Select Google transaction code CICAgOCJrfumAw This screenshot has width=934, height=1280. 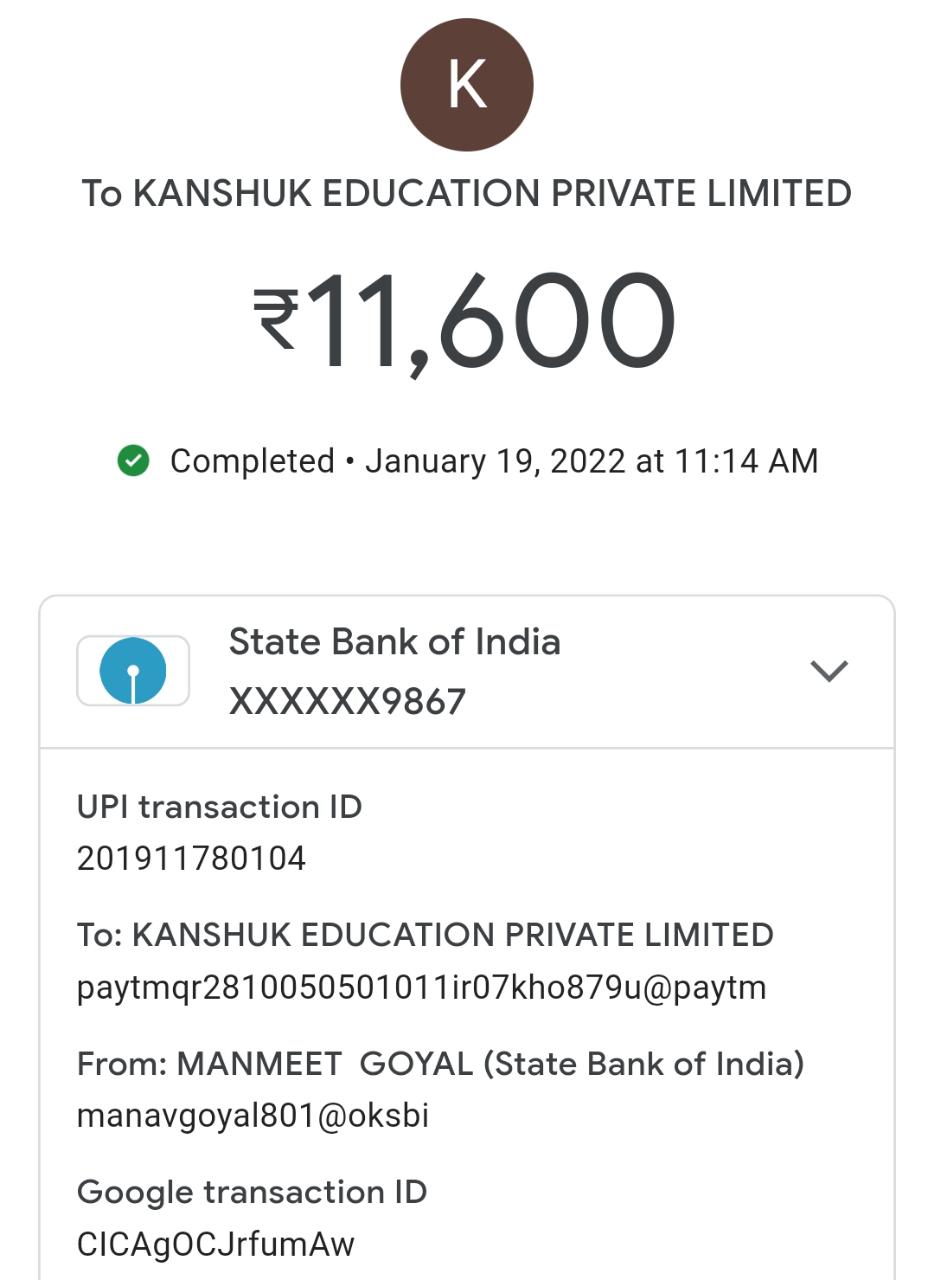pyautogui.click(x=216, y=1244)
